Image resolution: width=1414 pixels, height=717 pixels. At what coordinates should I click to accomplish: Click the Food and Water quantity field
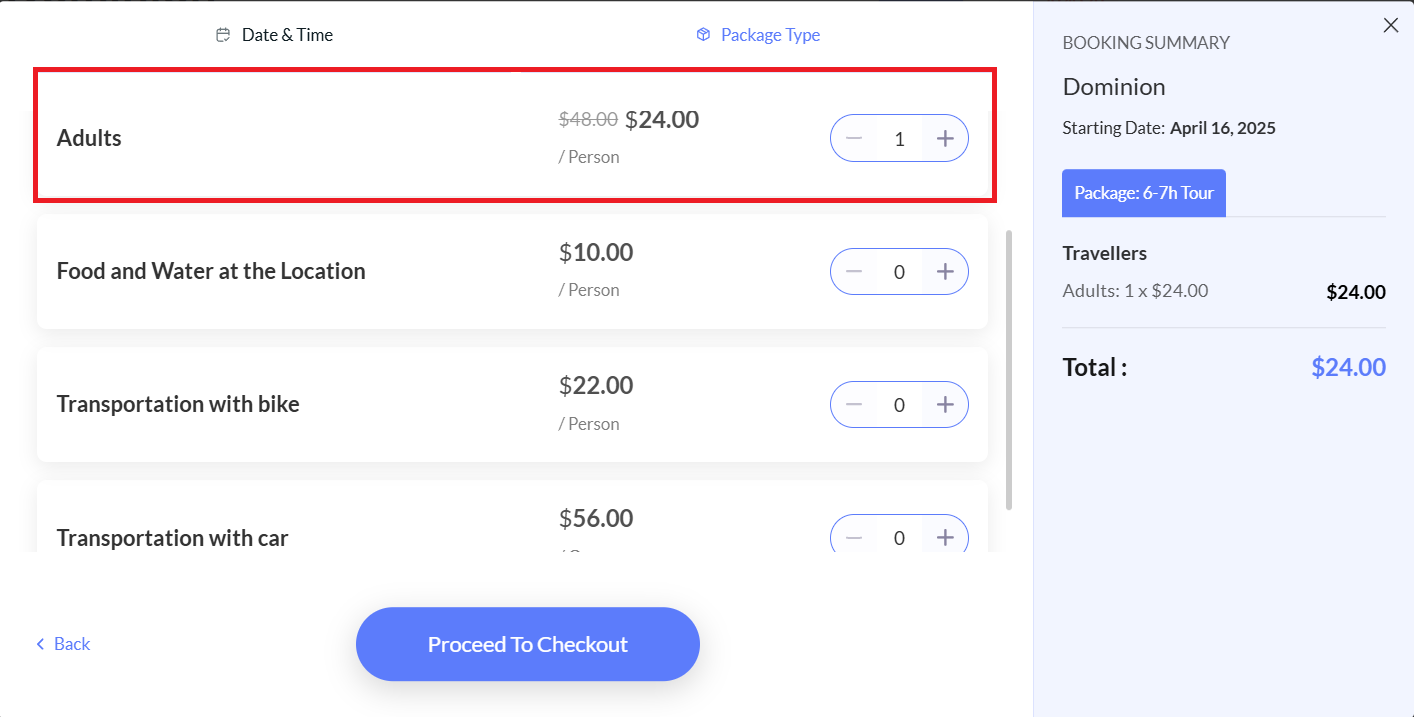[899, 271]
